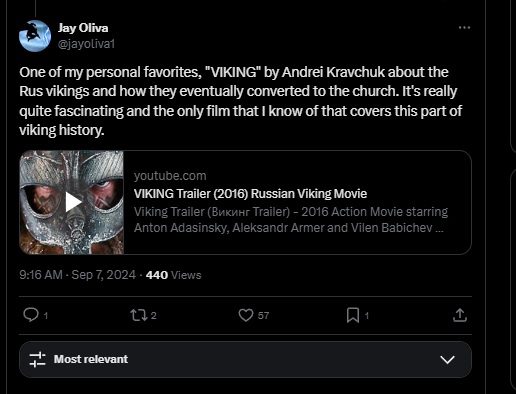Like the tweet with heart icon
This screenshot has width=516, height=394.
(x=246, y=315)
